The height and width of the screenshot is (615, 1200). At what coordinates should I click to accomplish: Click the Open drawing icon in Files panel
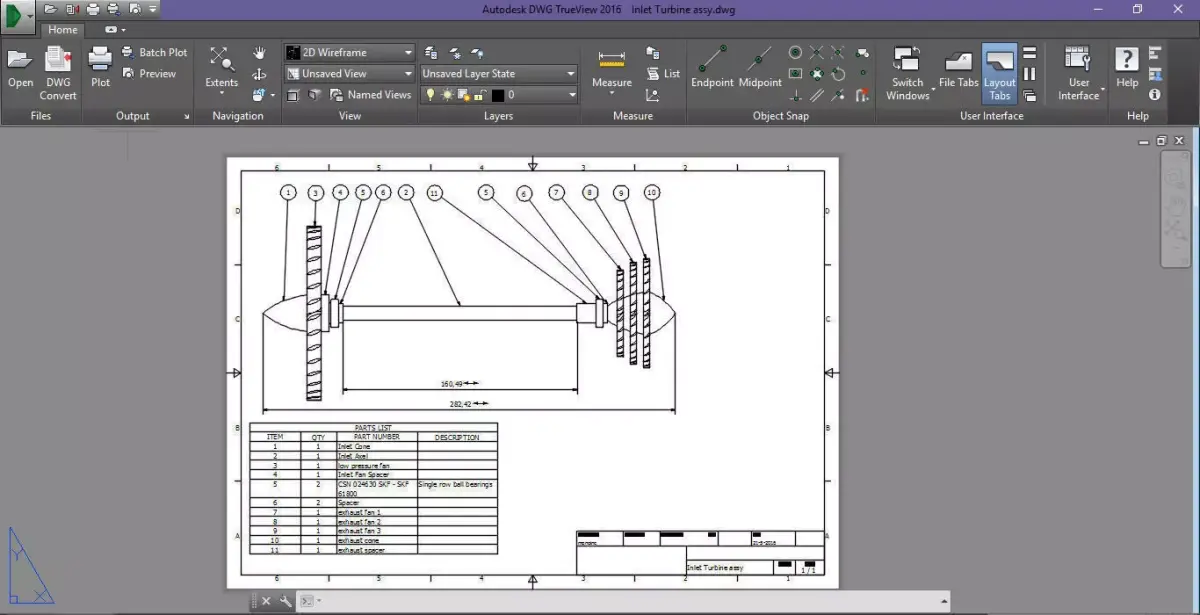[x=21, y=69]
